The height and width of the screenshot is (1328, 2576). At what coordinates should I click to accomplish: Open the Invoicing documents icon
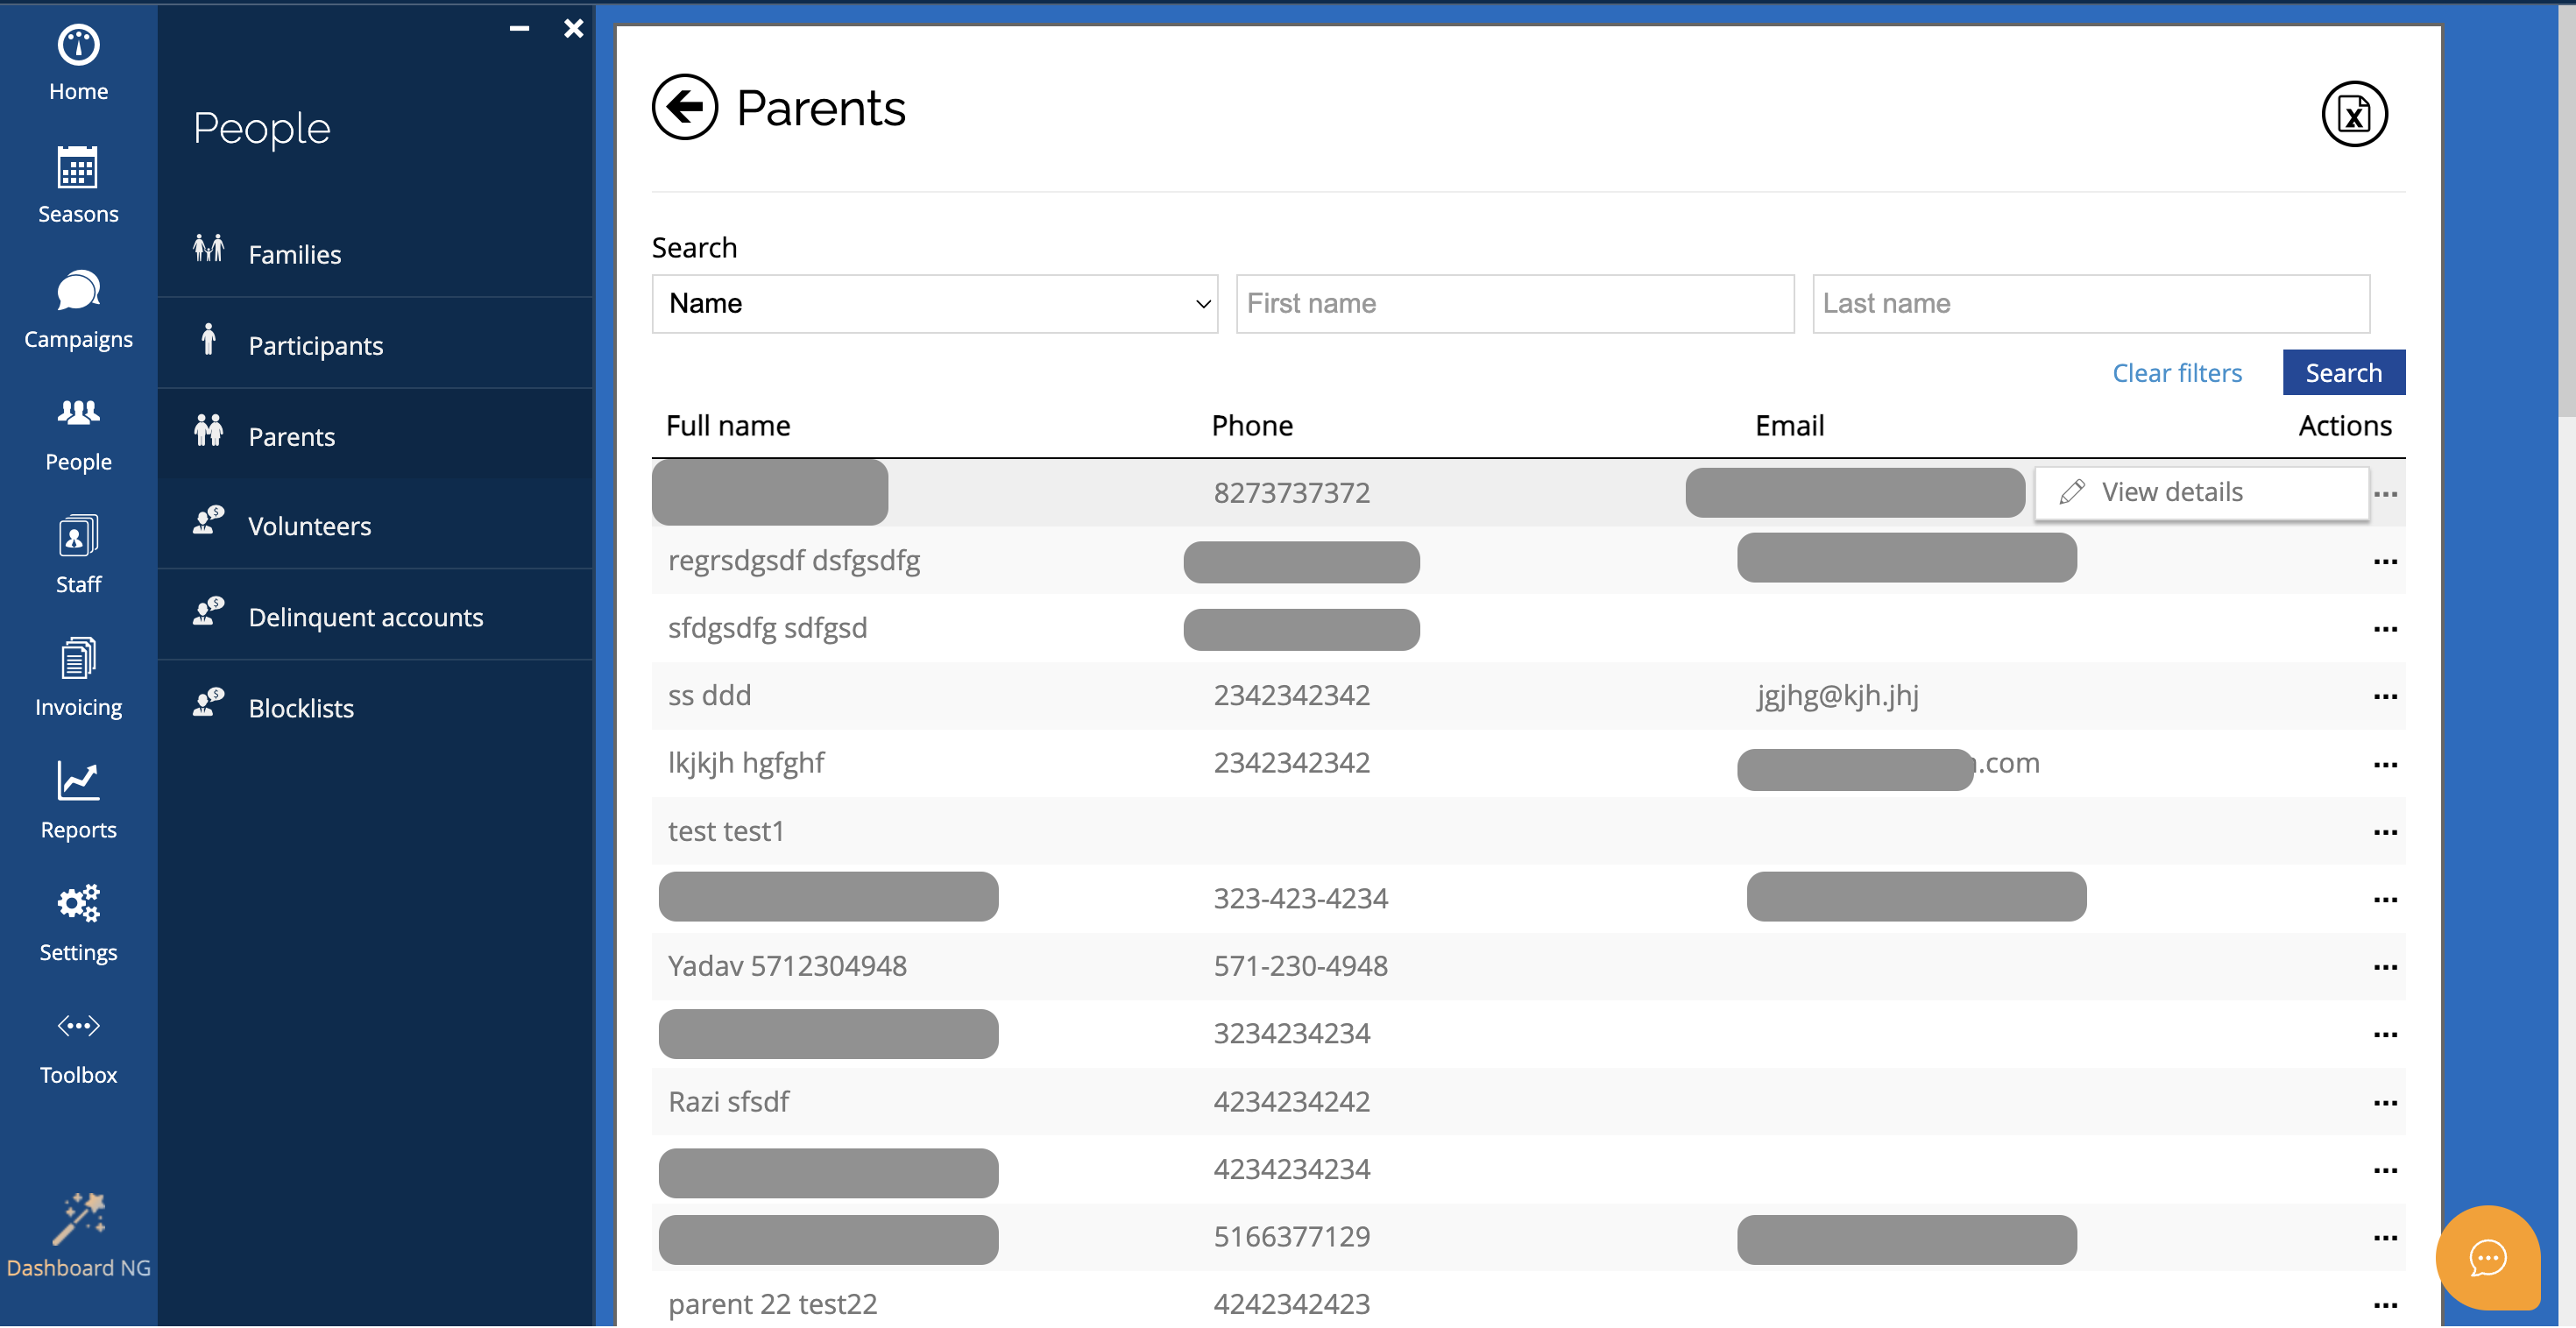point(78,660)
